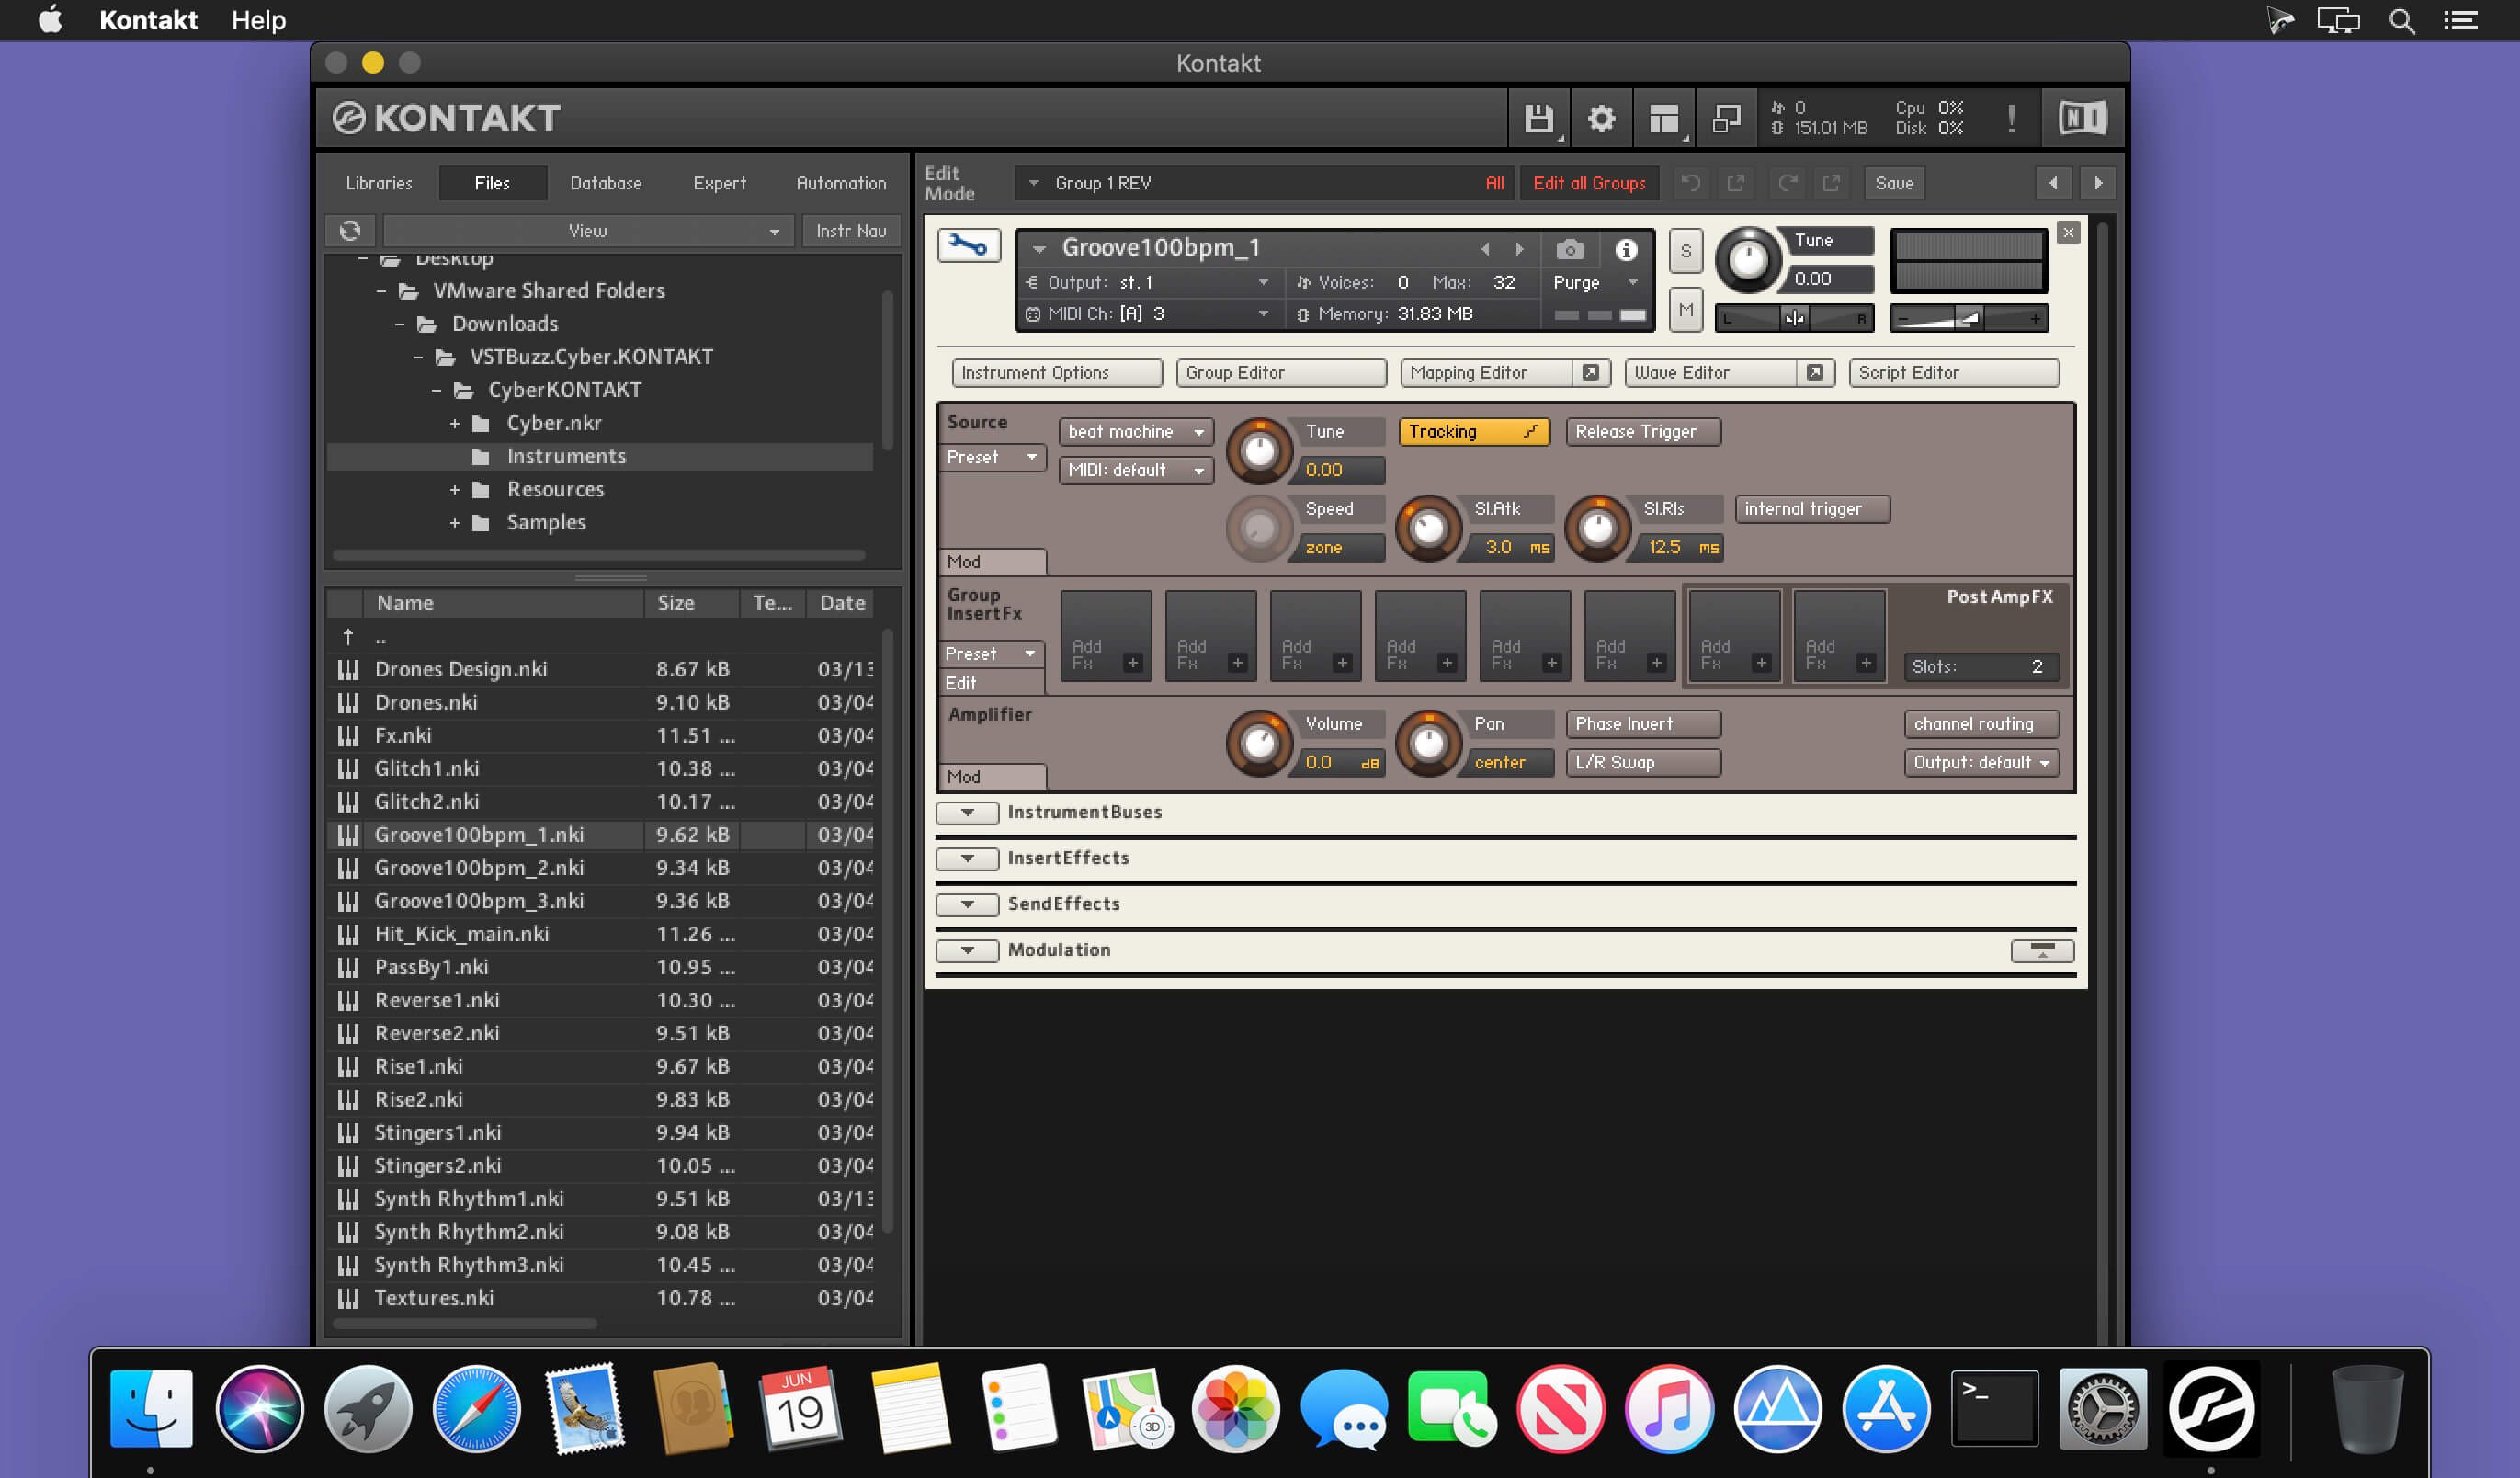2520x1478 pixels.
Task: Click the exclamation panic button
Action: tap(2011, 119)
